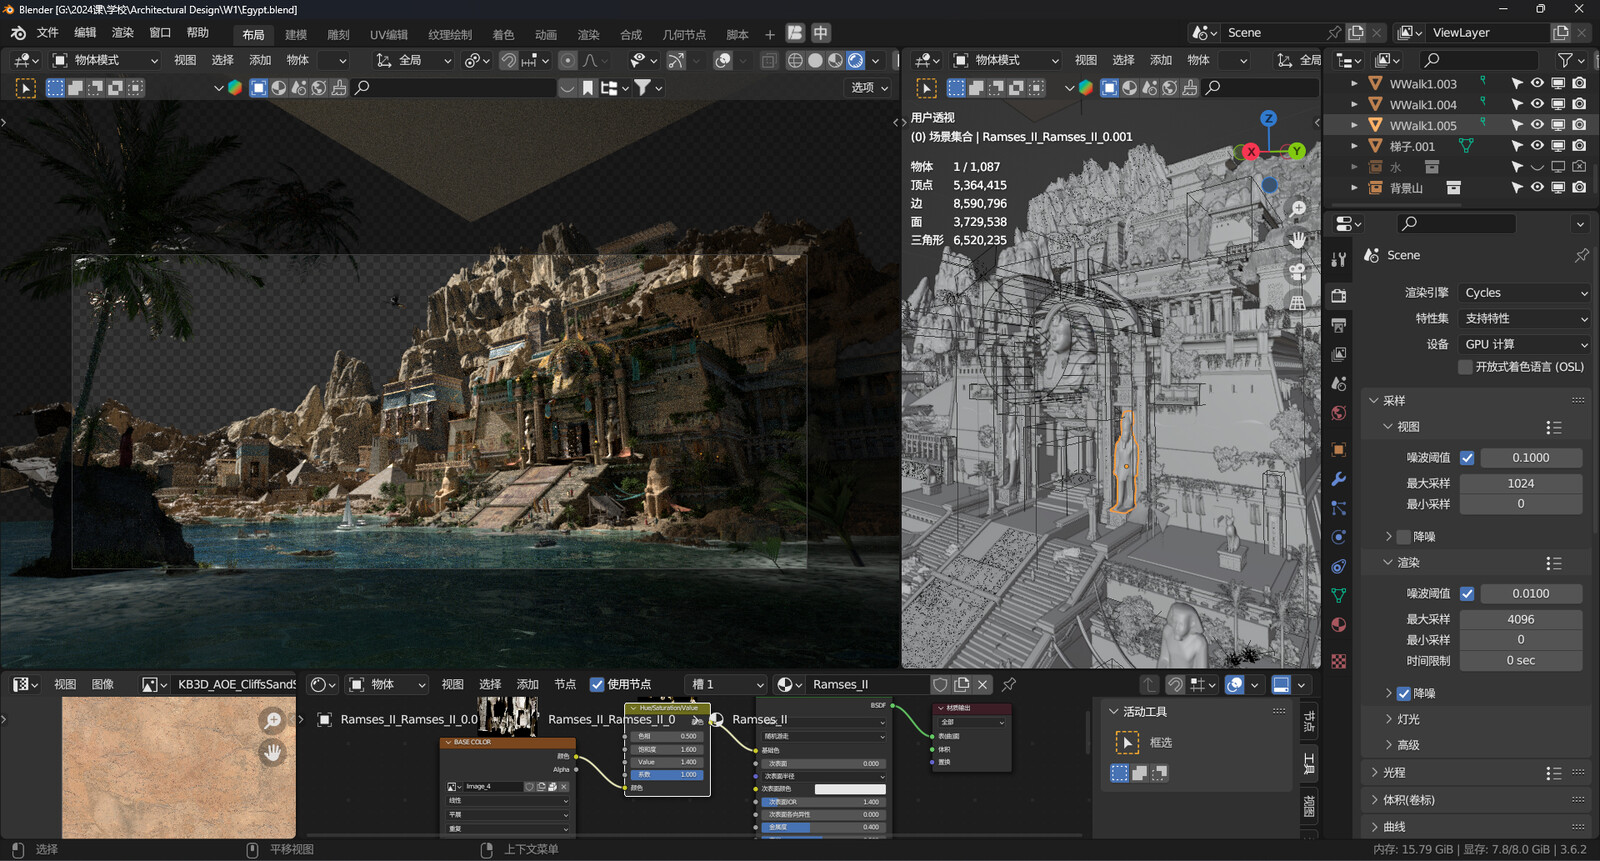Open the Object properties tab icon
Screen dimensions: 1600x861
[x=1339, y=450]
